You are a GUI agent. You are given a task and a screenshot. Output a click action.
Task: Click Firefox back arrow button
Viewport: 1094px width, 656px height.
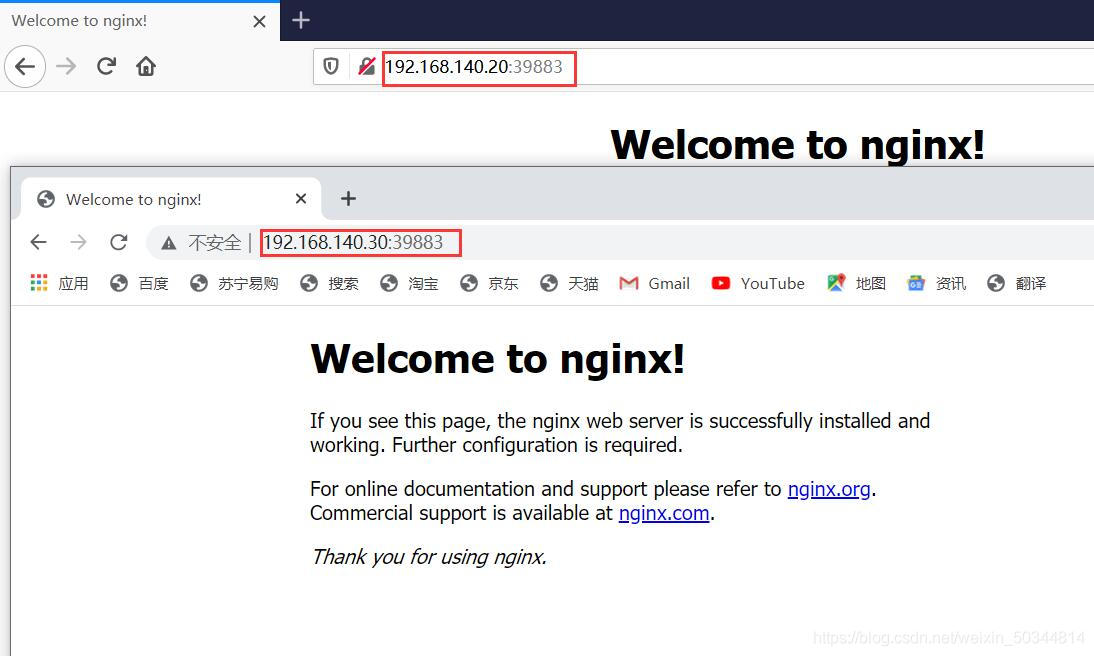point(25,66)
